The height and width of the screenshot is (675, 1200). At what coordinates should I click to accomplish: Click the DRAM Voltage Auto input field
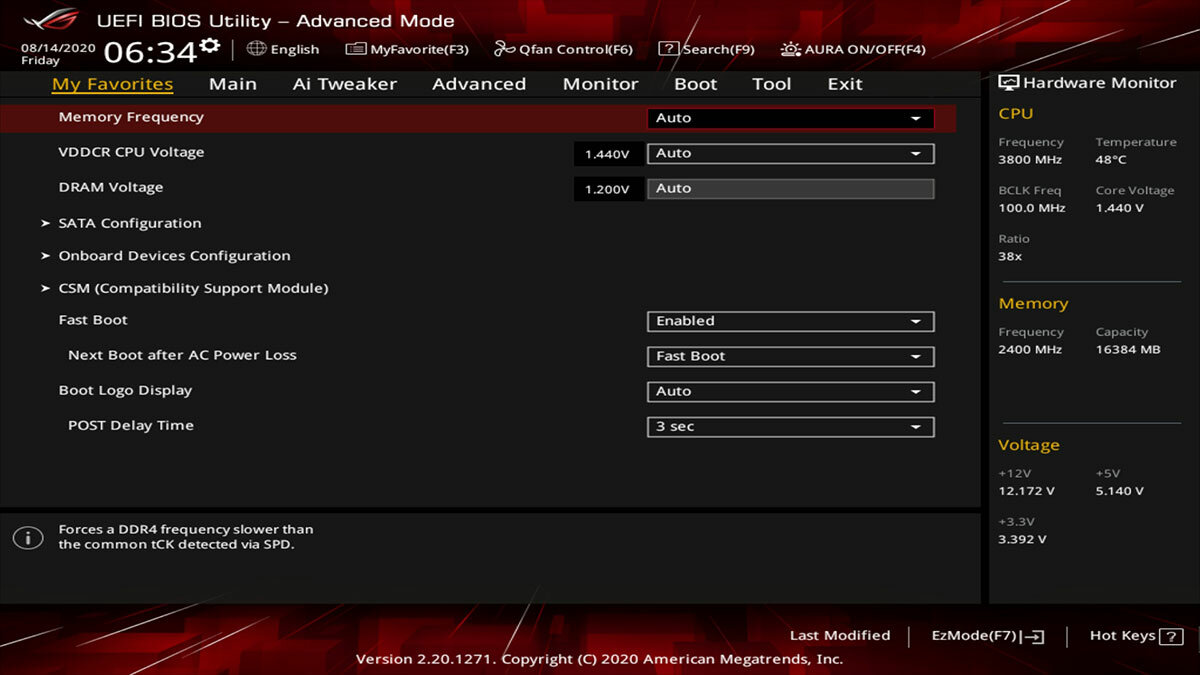[x=791, y=189]
